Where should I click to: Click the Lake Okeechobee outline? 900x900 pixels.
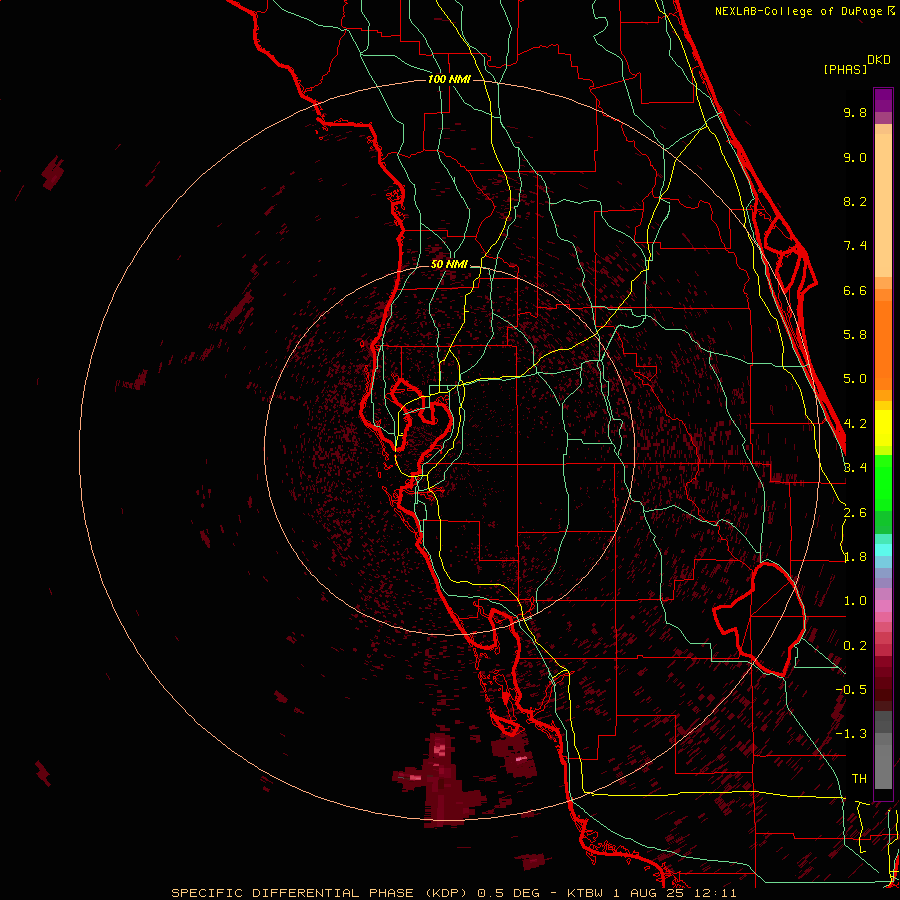(x=759, y=619)
